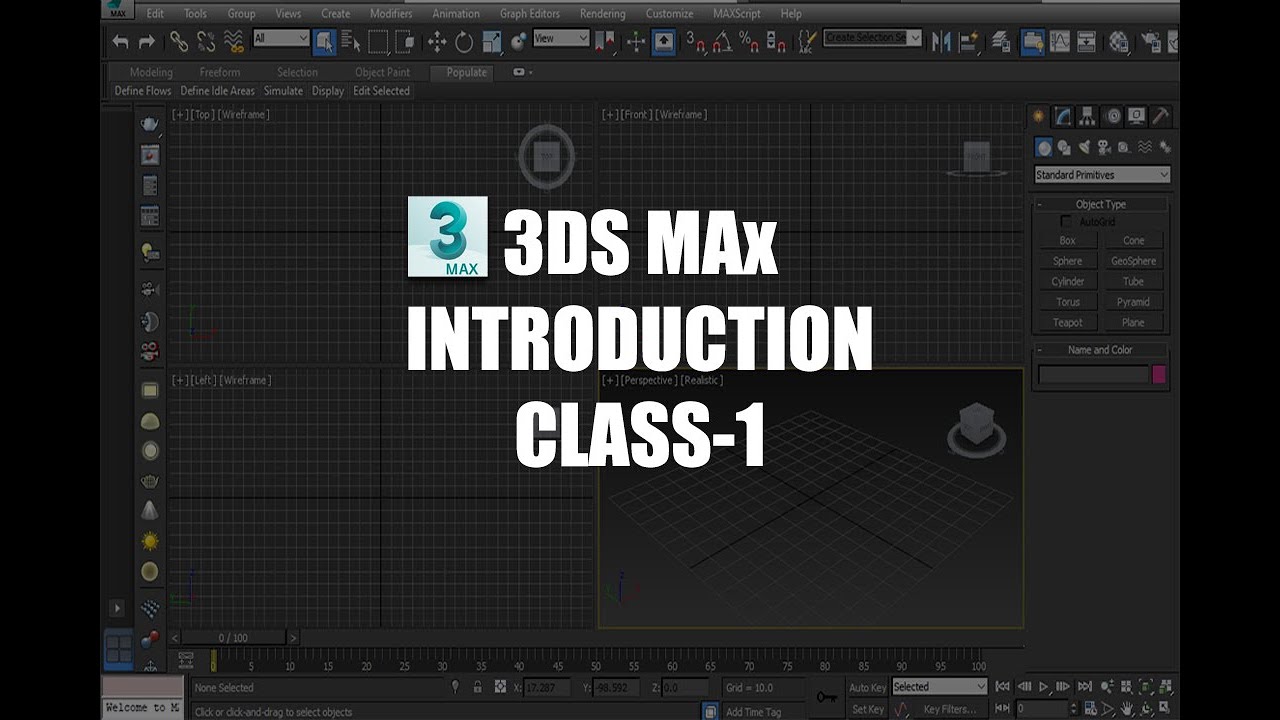Screen dimensions: 1280x720
Task: Click the Define Flows button
Action: [x=143, y=91]
